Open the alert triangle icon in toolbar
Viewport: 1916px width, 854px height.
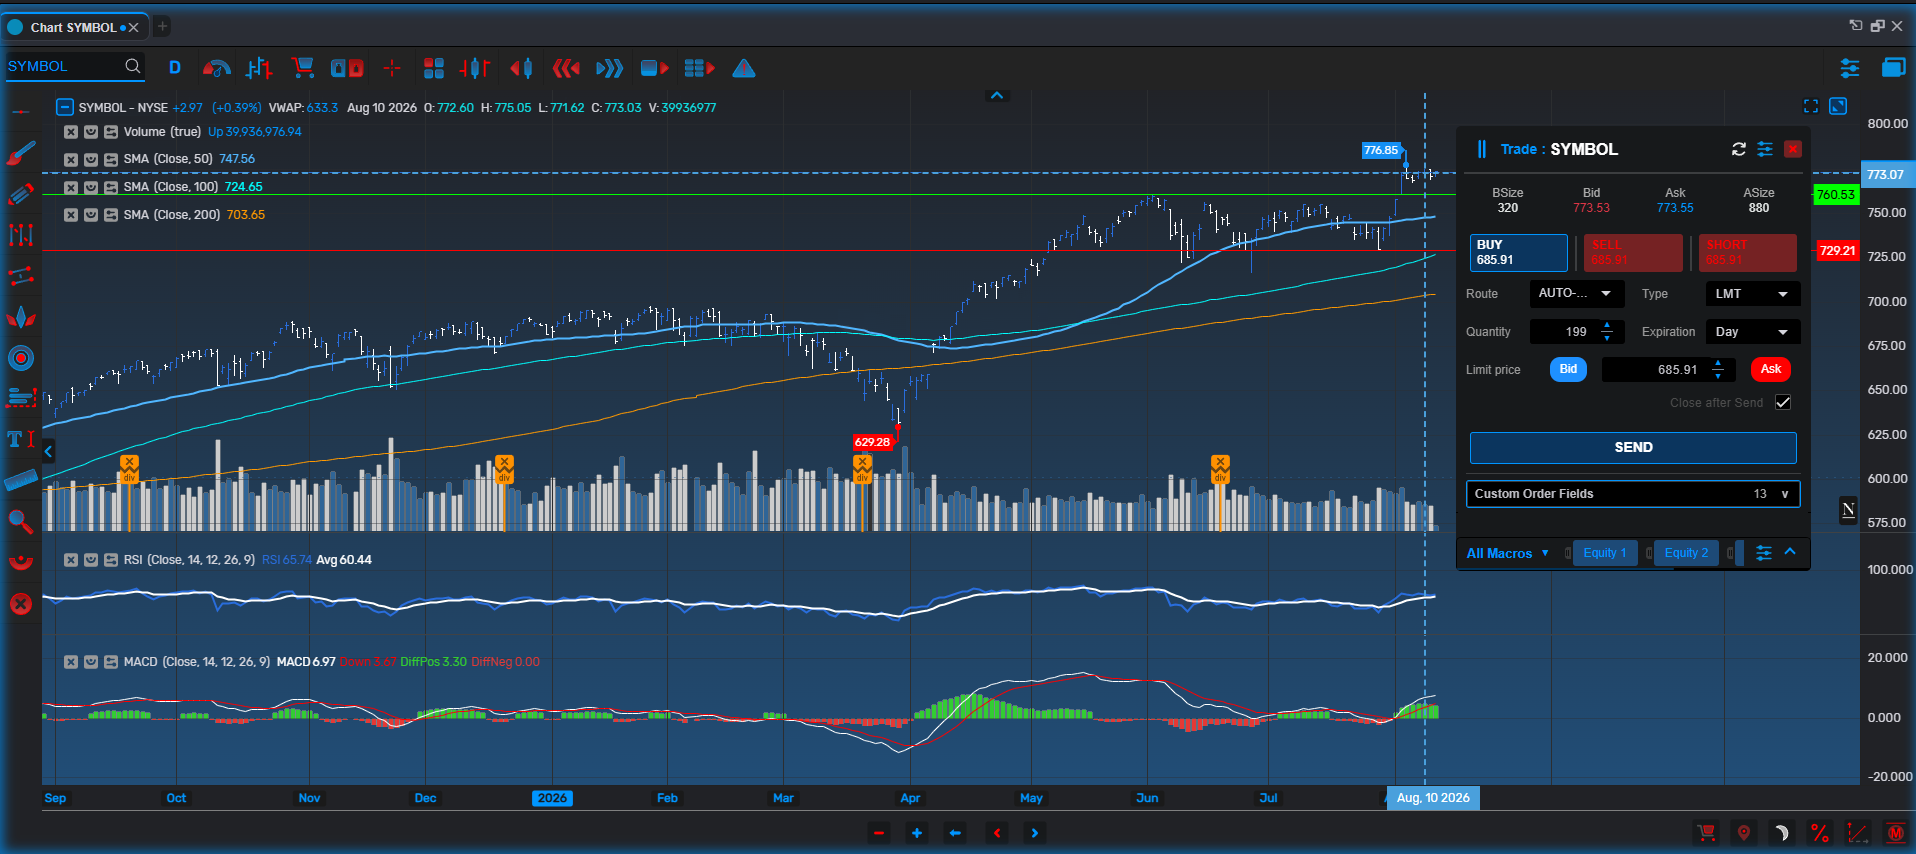(x=744, y=68)
